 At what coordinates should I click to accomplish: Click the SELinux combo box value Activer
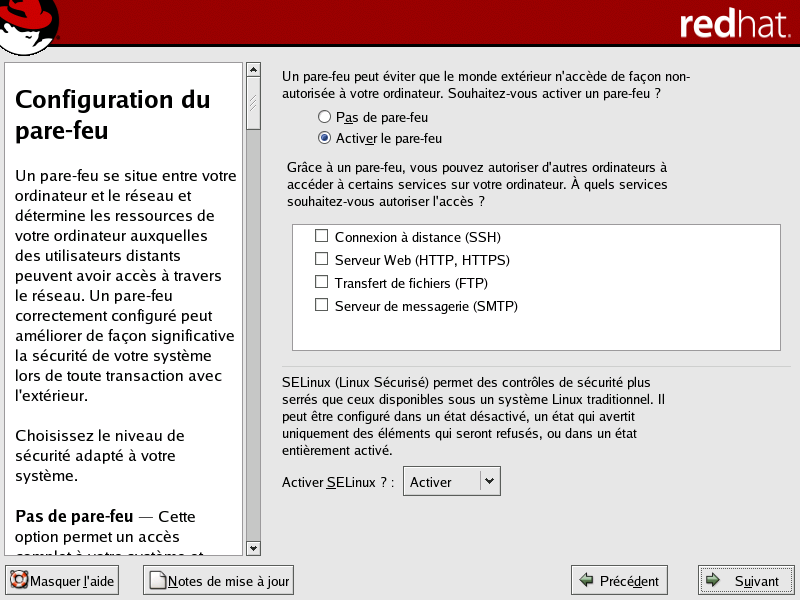coord(440,482)
